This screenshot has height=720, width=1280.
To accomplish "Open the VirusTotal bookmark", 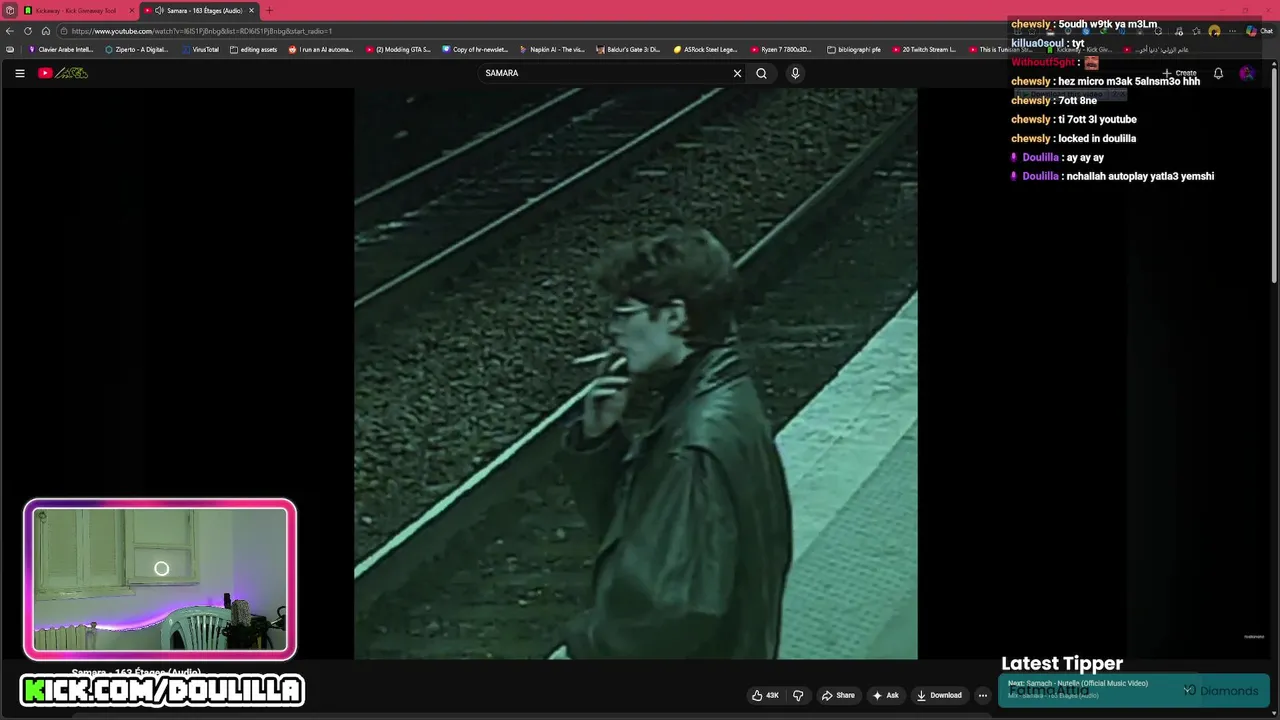I will [200, 49].
